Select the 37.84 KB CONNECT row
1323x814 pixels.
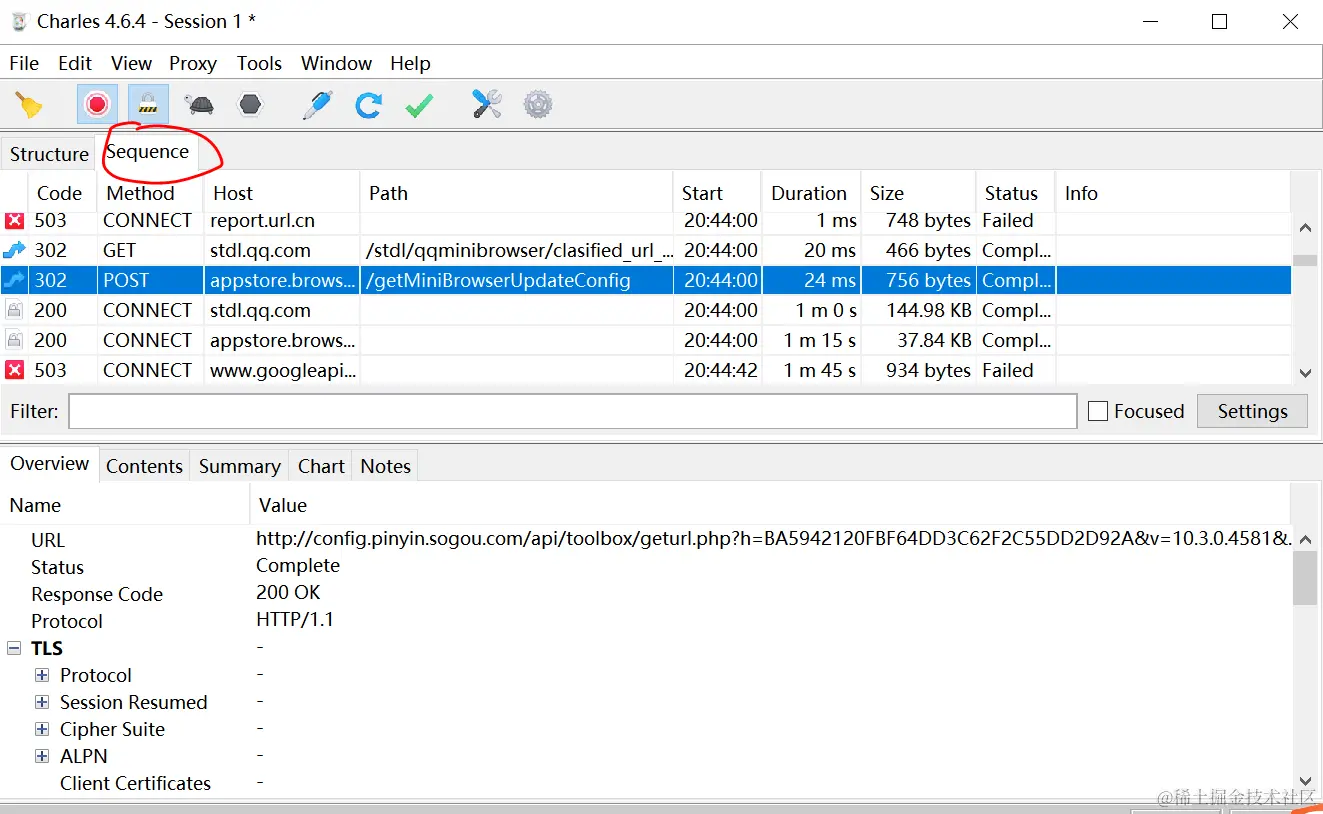tap(646, 340)
